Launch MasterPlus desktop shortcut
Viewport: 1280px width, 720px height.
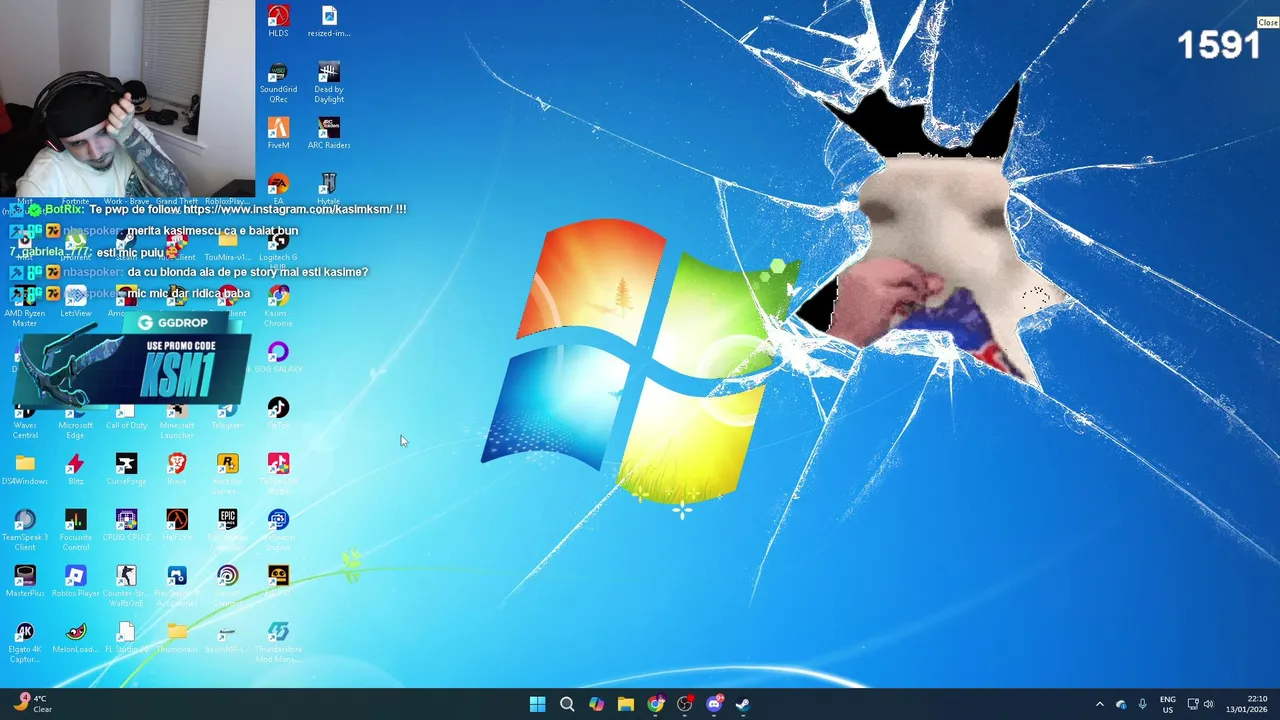25,581
